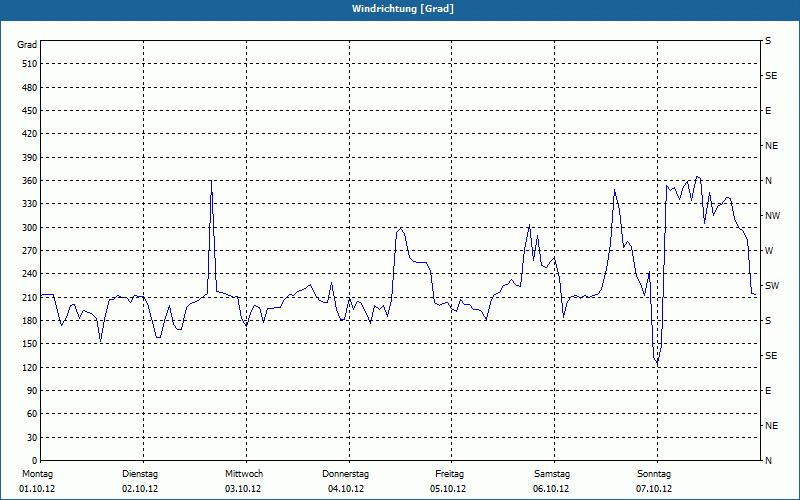
Task: Select the 300 degree axis label
Action: coord(30,228)
